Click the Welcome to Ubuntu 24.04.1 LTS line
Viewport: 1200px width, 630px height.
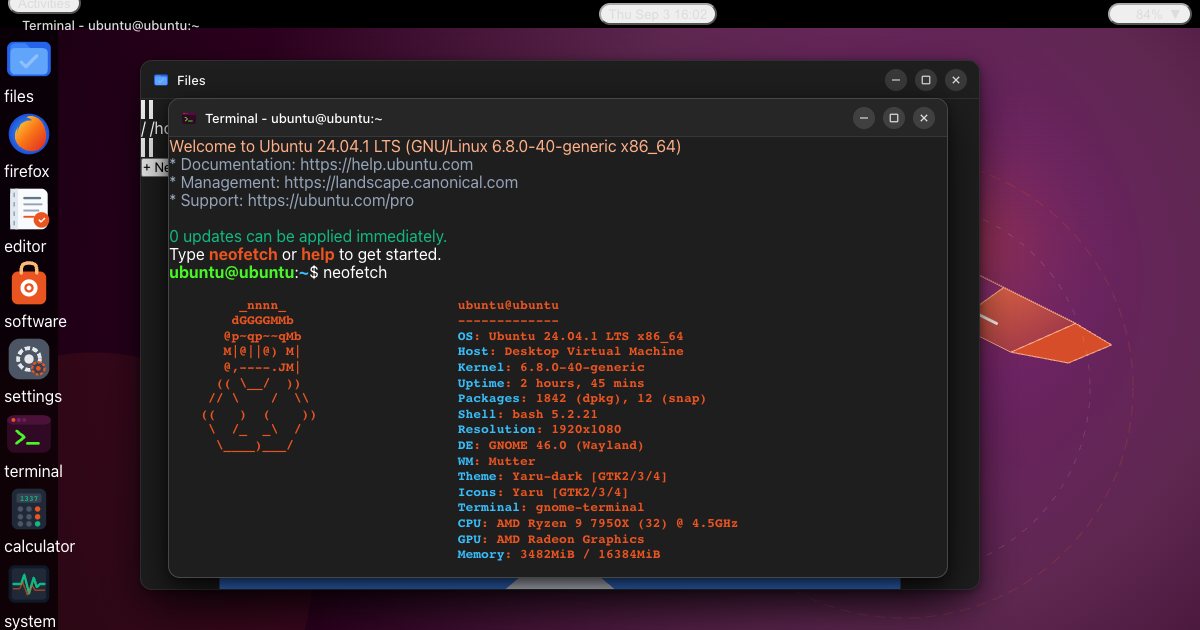click(x=425, y=147)
